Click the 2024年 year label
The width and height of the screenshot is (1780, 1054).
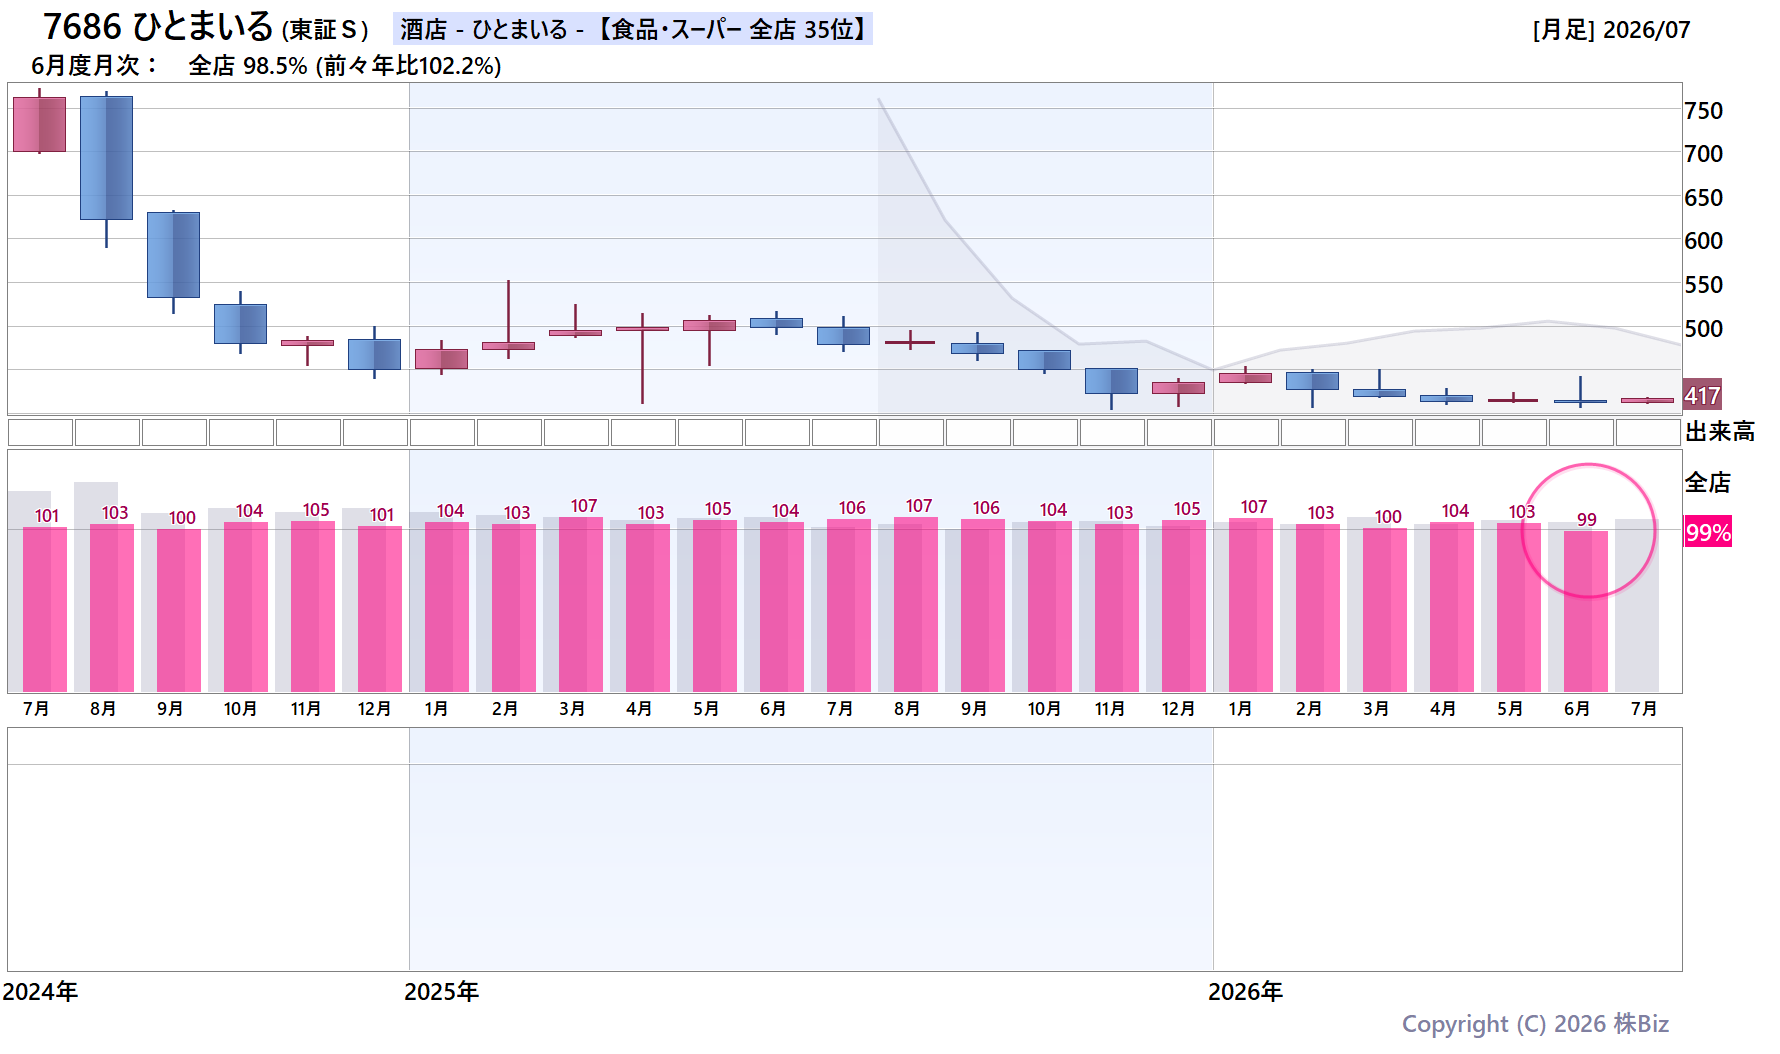click(x=40, y=992)
